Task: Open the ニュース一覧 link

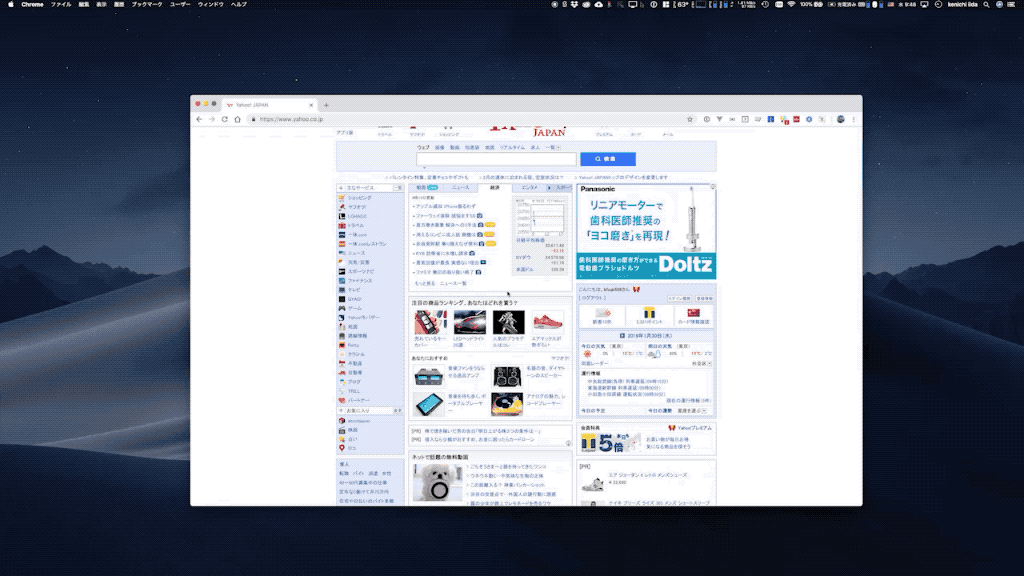Action: 453,283
